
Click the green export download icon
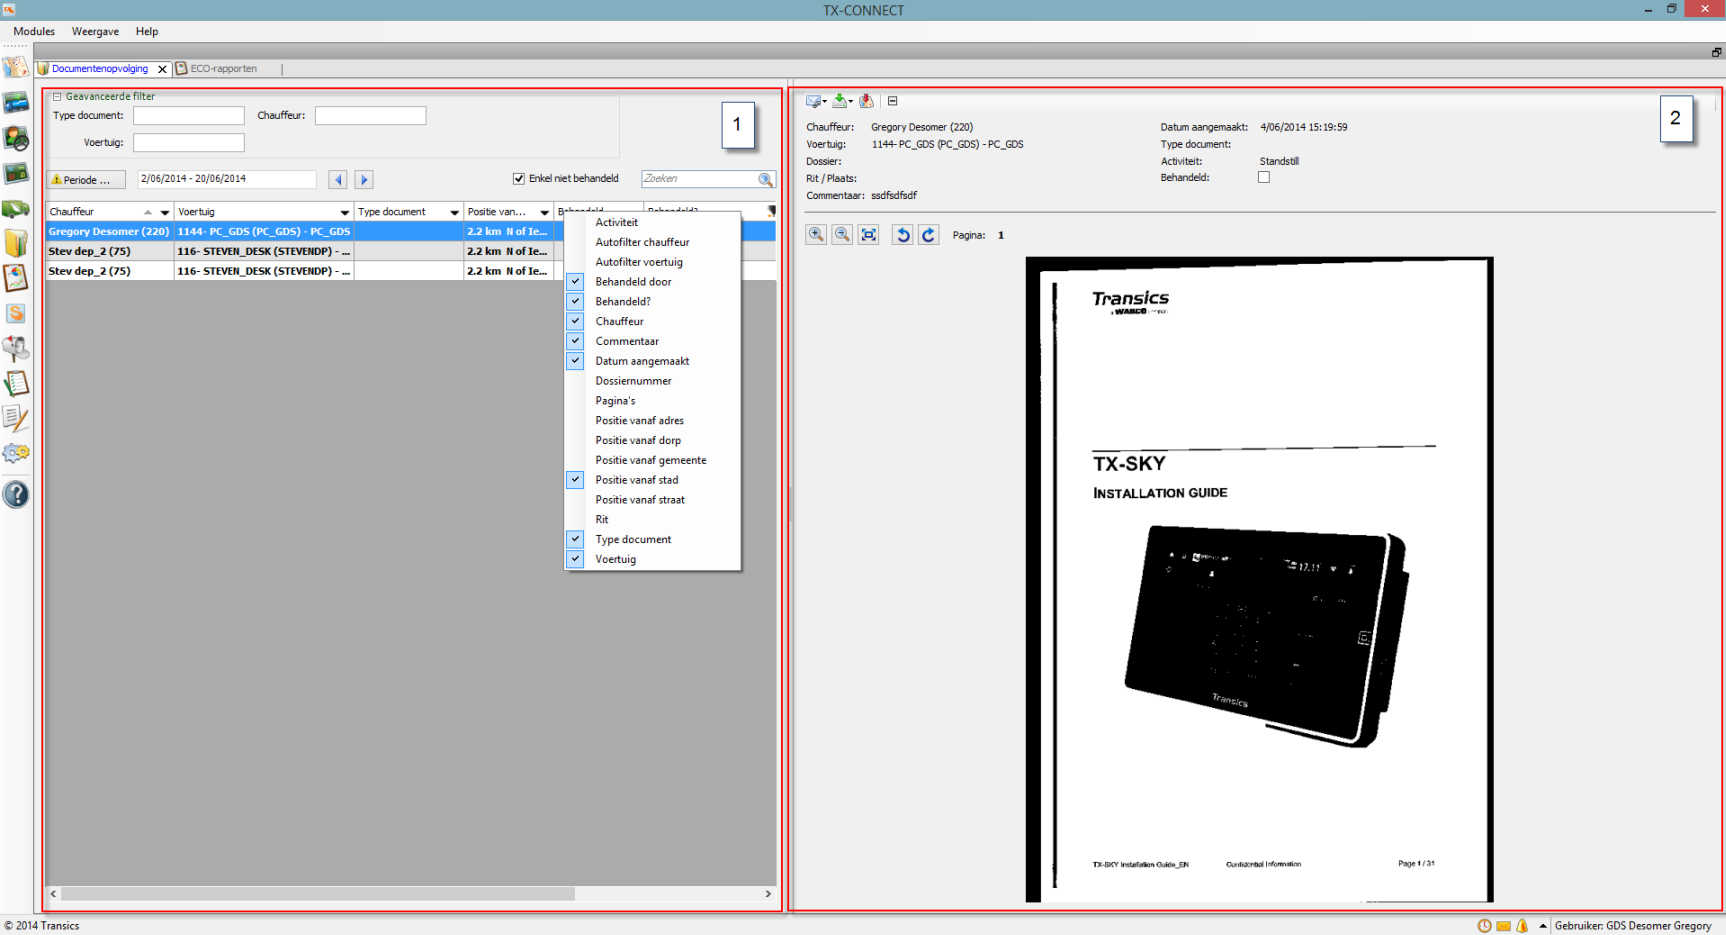pyautogui.click(x=840, y=101)
